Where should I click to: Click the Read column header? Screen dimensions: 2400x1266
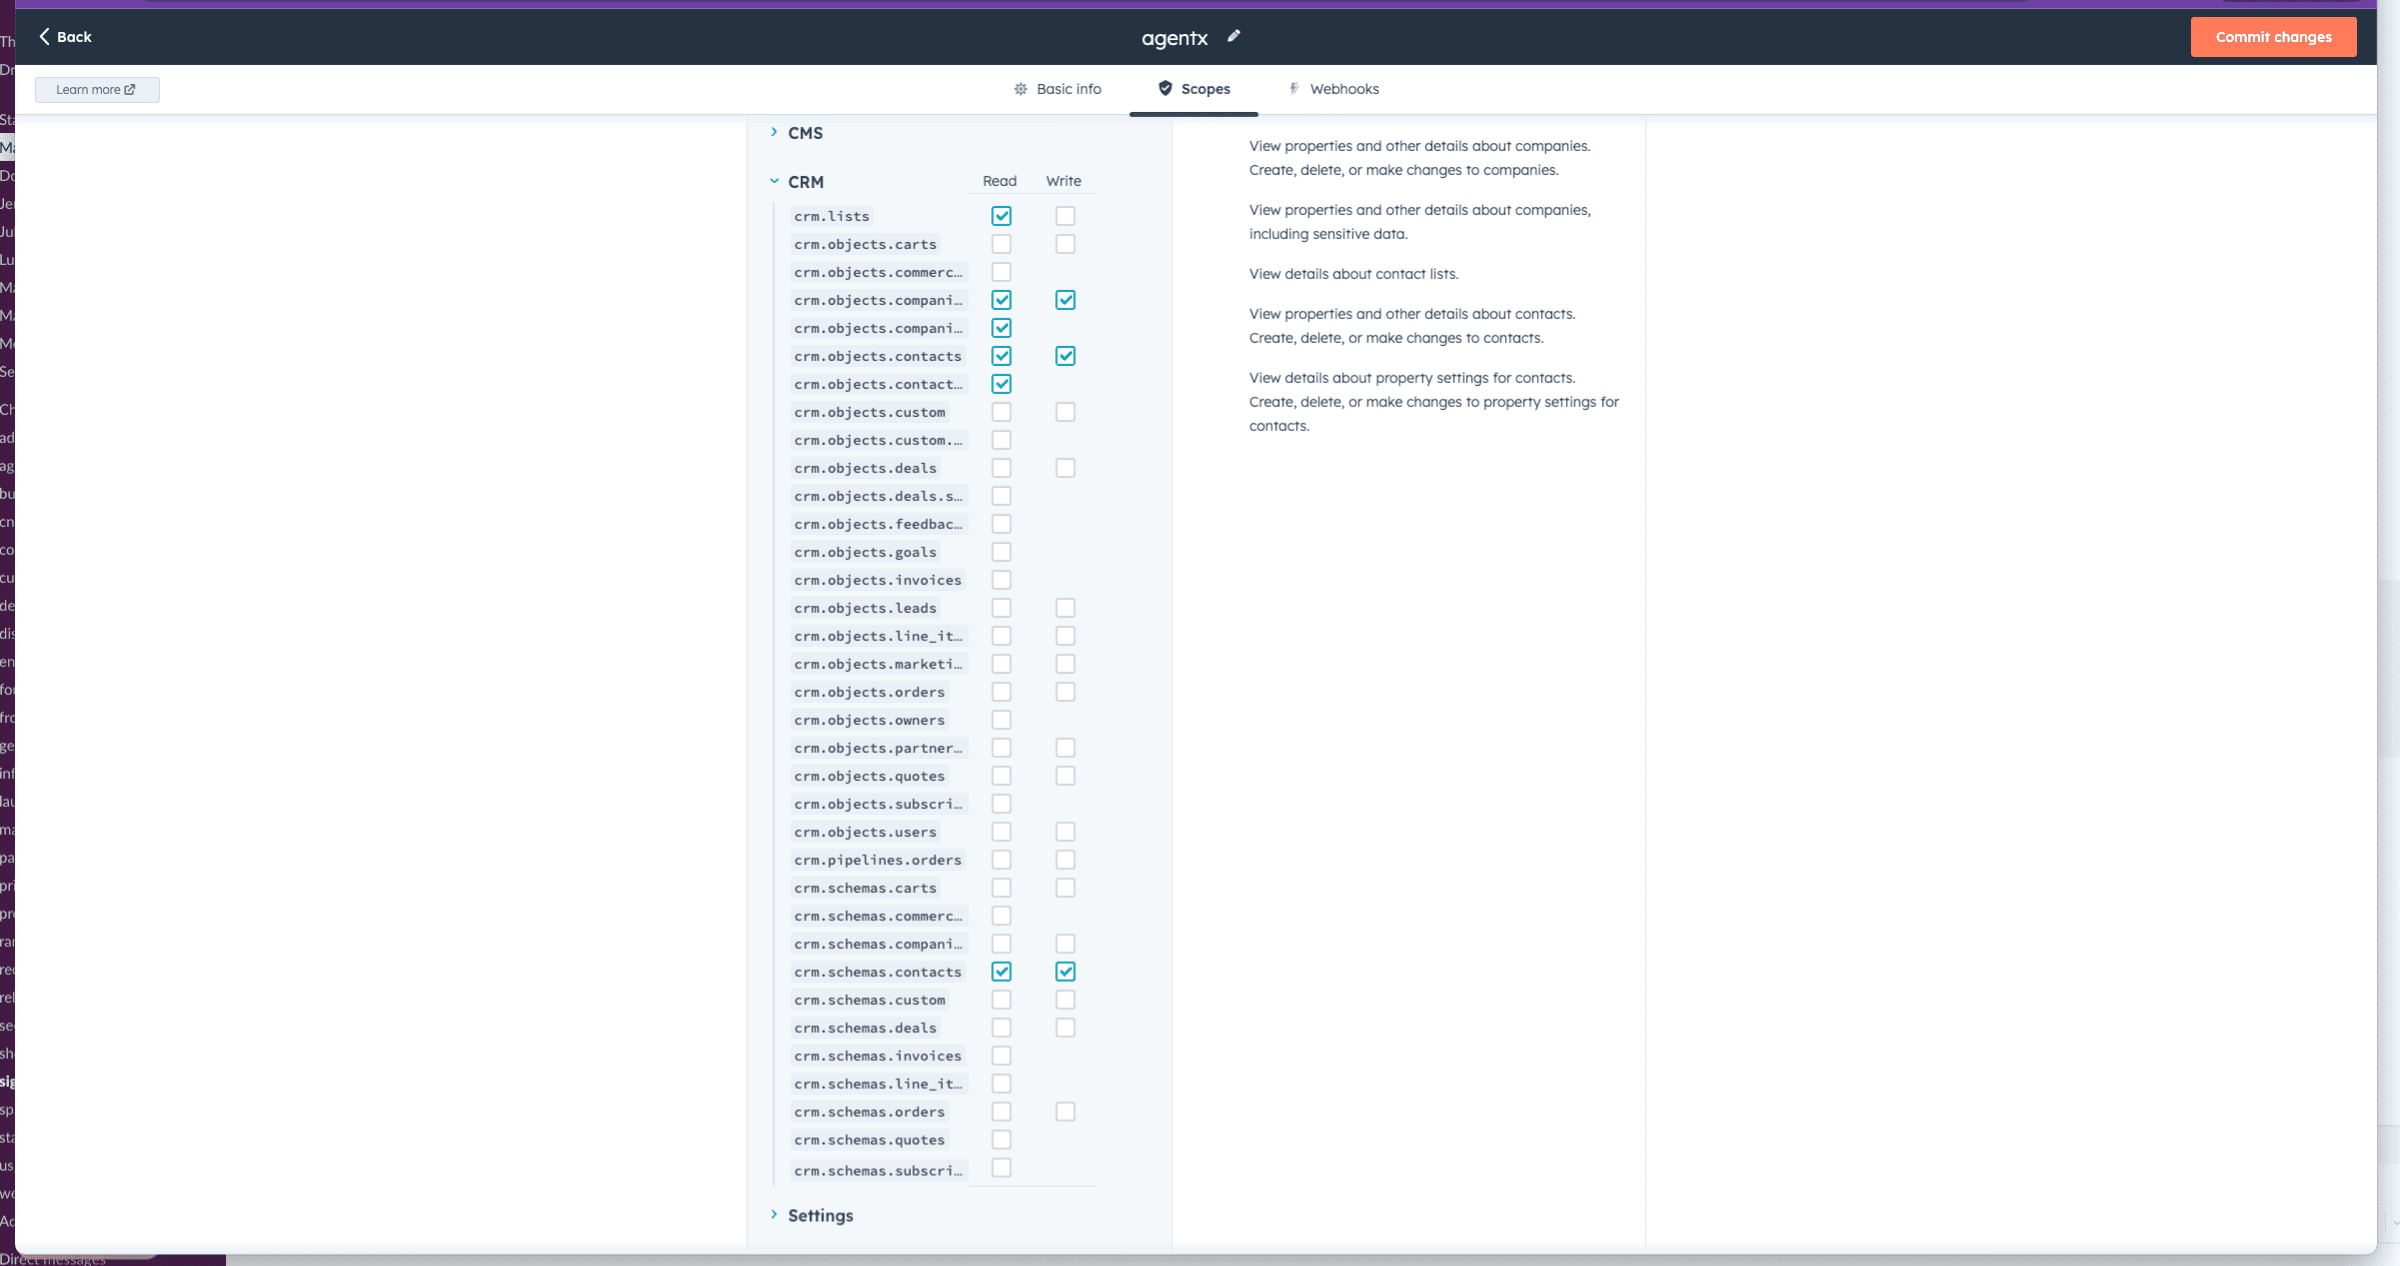(999, 181)
